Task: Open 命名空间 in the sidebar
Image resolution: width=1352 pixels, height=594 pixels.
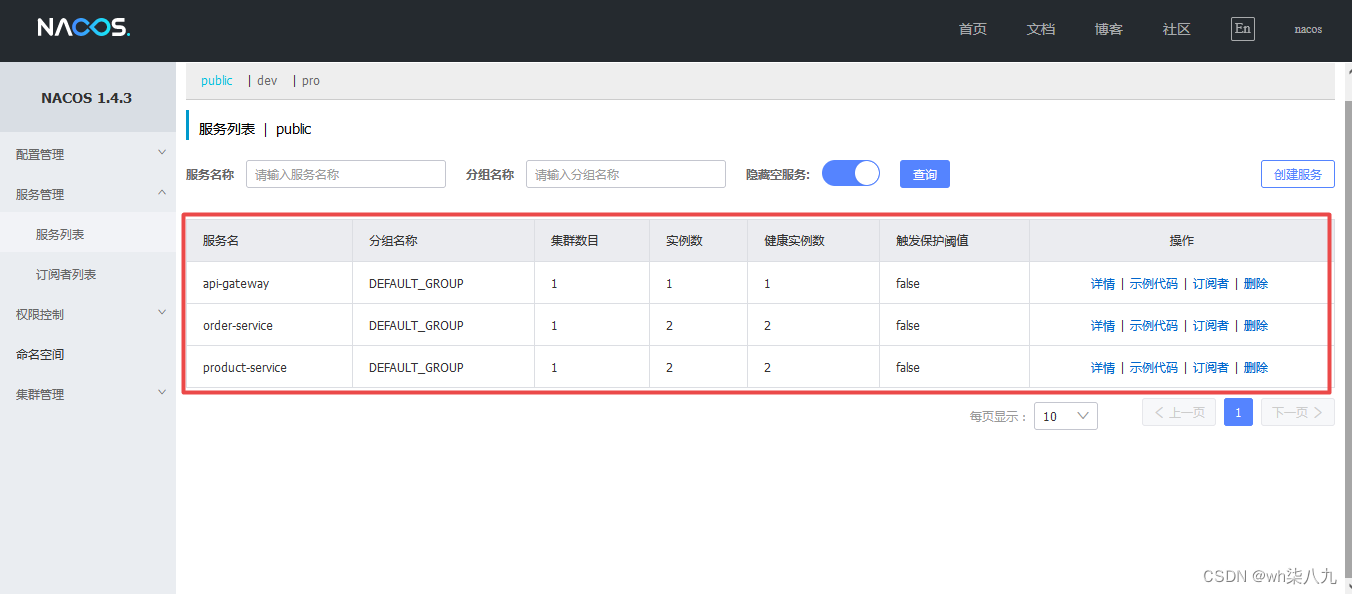Action: pyautogui.click(x=88, y=354)
